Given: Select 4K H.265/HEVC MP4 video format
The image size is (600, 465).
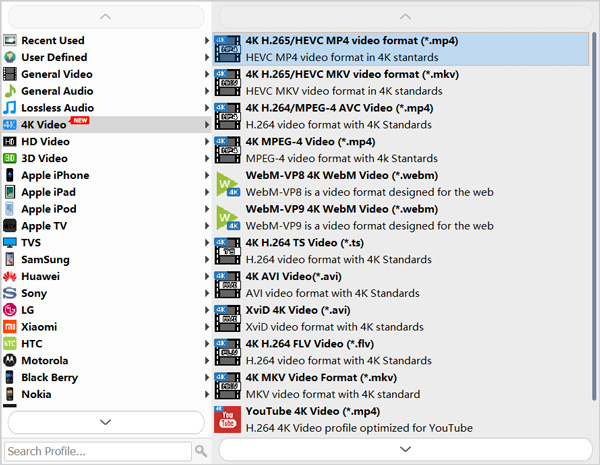Looking at the screenshot, I should [401, 49].
